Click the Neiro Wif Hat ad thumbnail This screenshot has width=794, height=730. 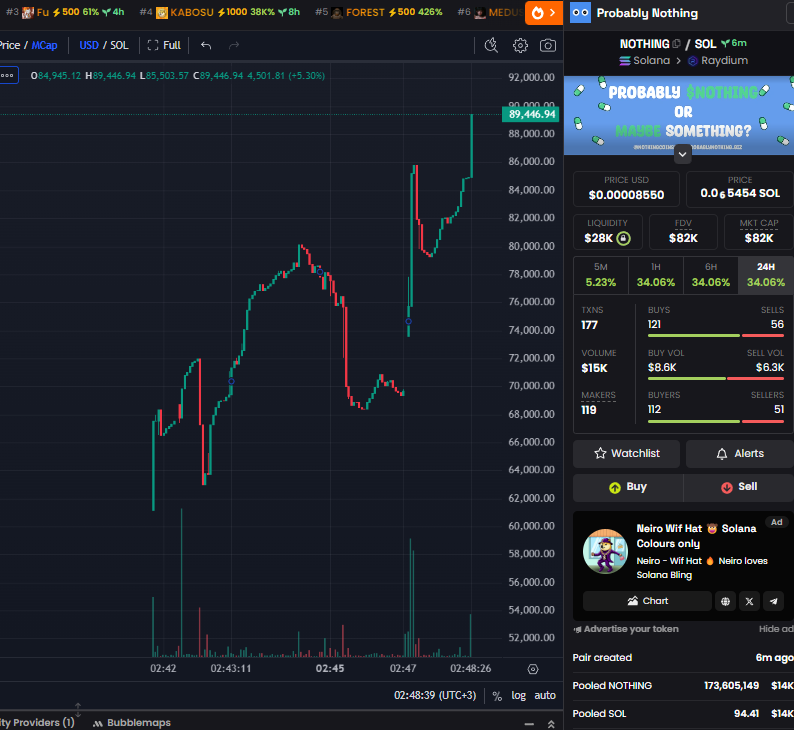click(606, 552)
